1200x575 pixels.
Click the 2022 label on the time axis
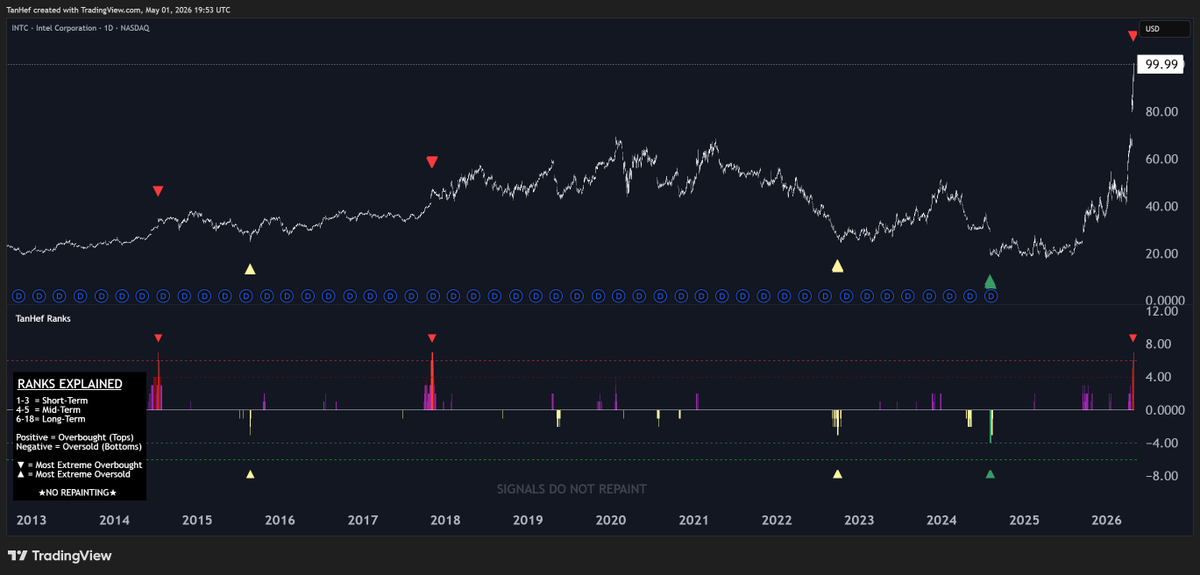pyautogui.click(x=776, y=520)
